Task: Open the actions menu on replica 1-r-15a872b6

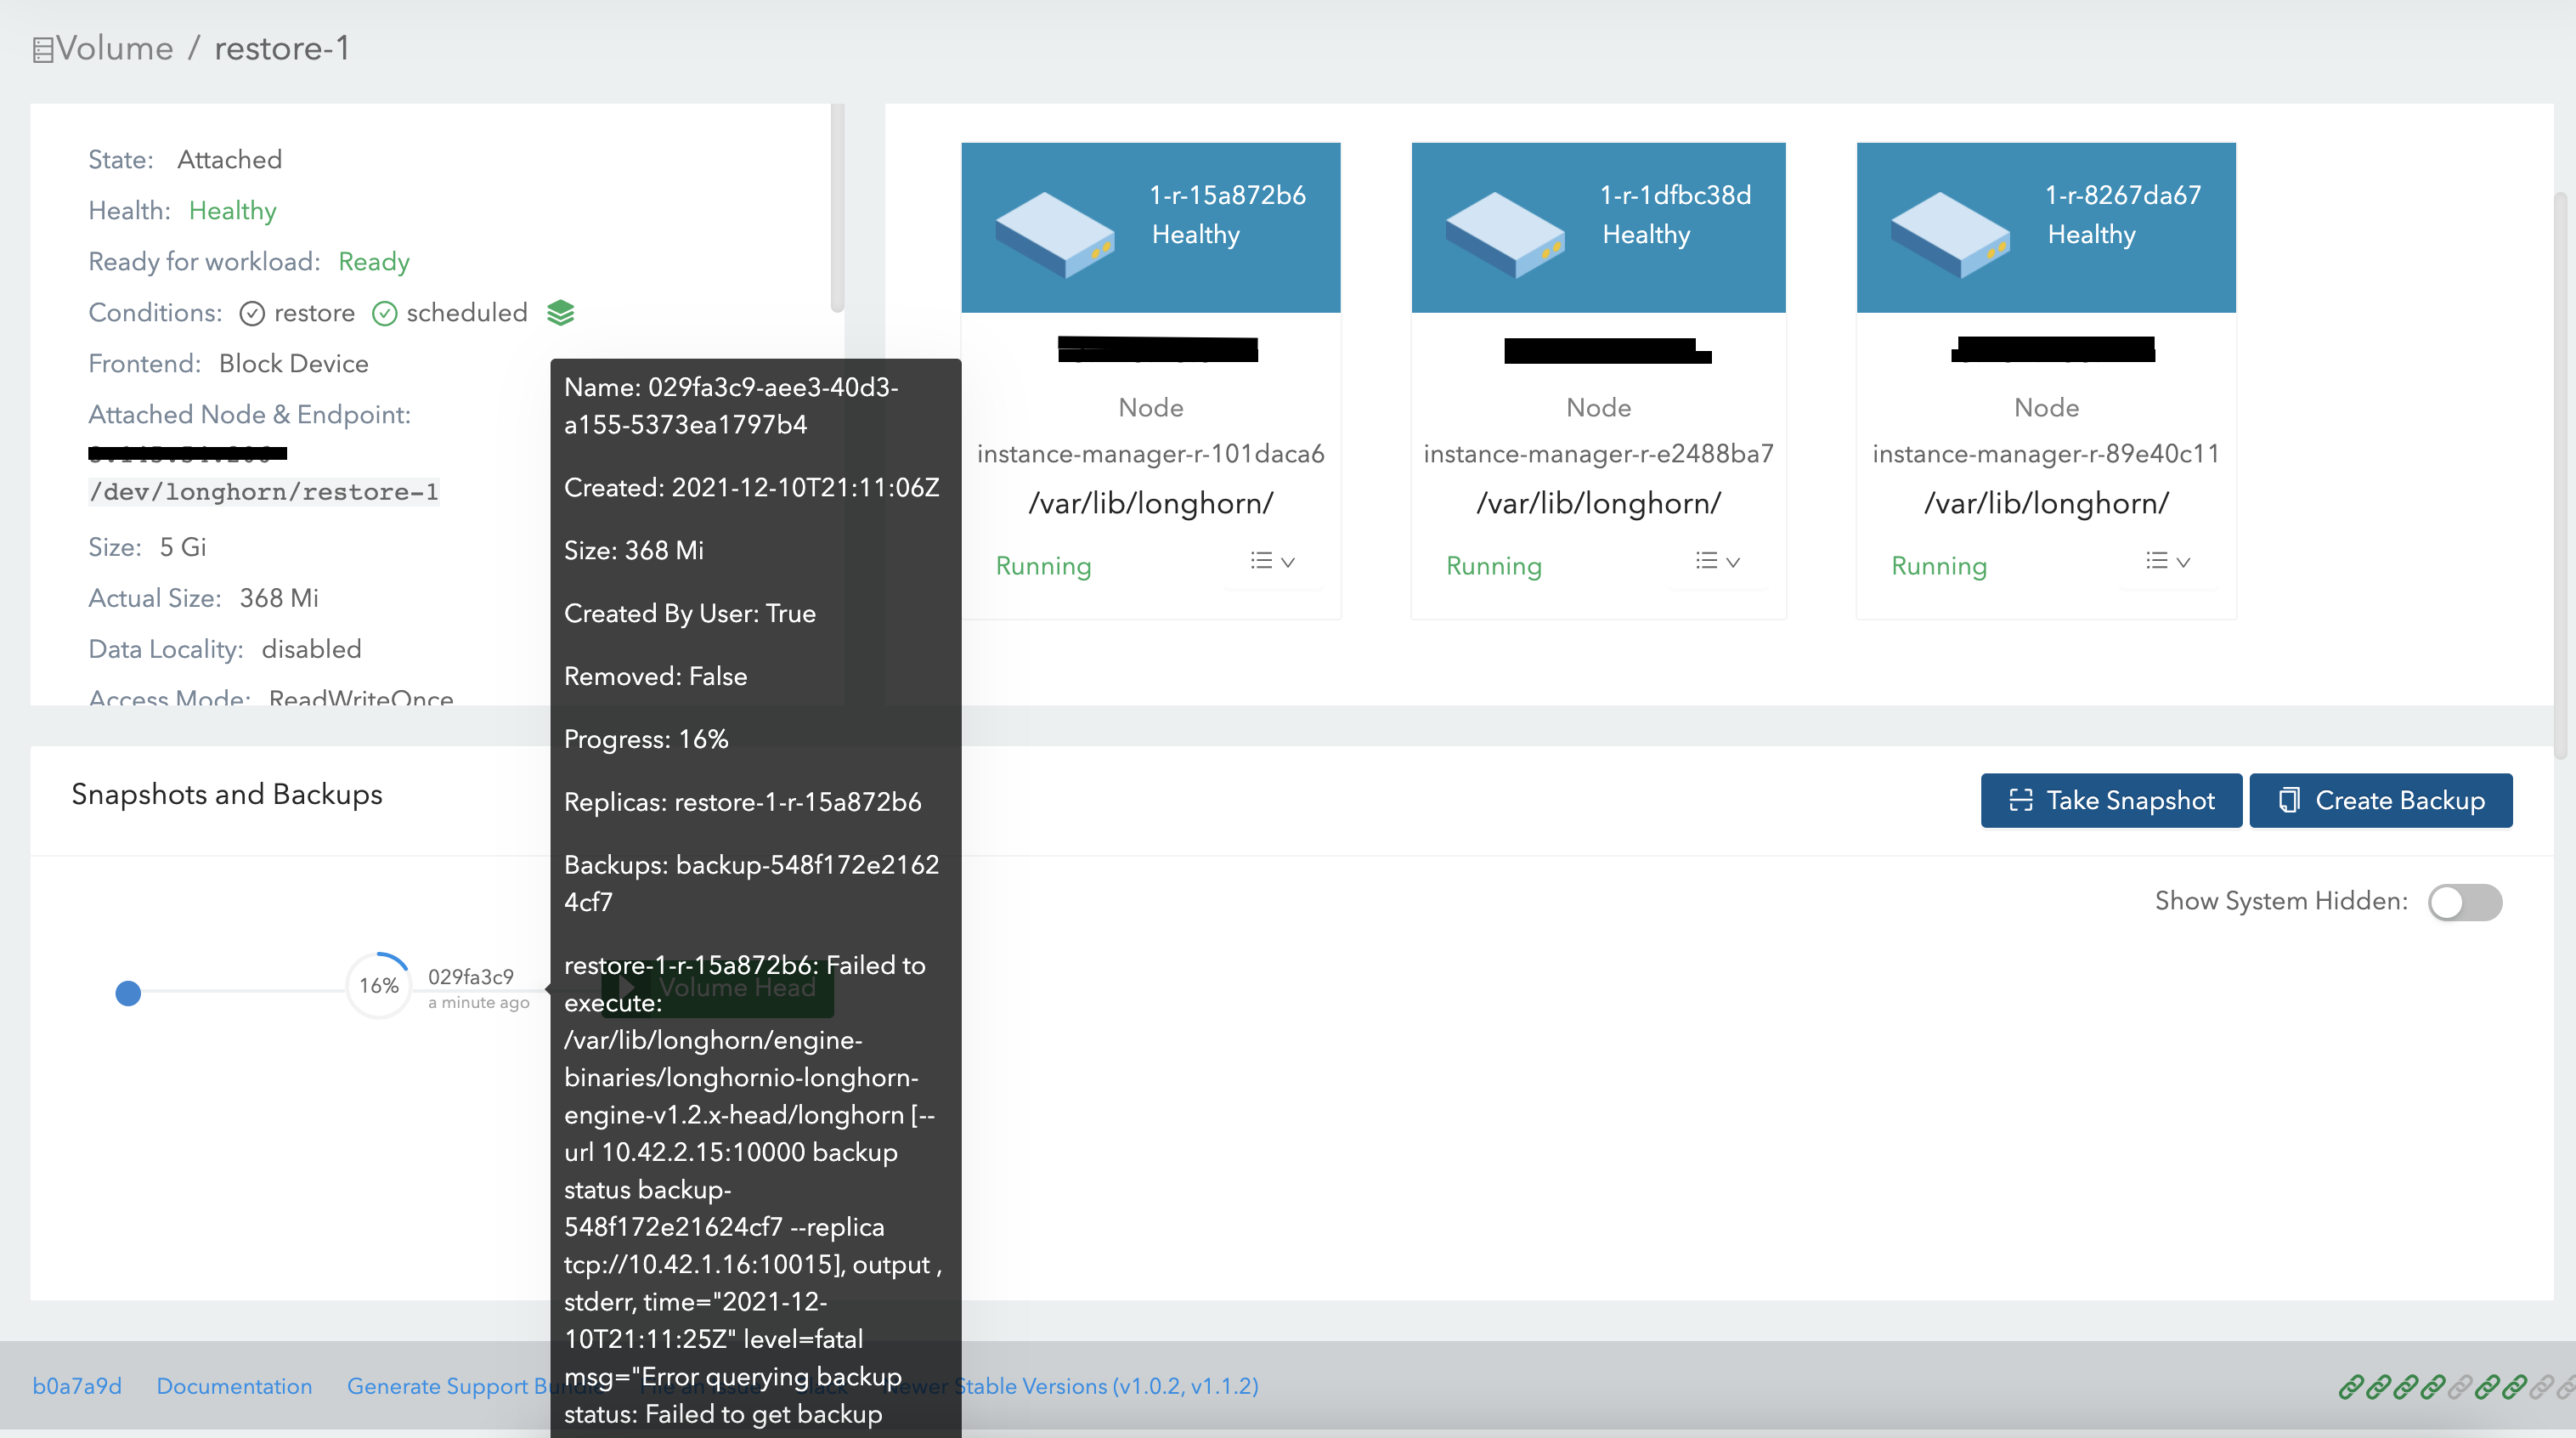Action: coord(1269,561)
